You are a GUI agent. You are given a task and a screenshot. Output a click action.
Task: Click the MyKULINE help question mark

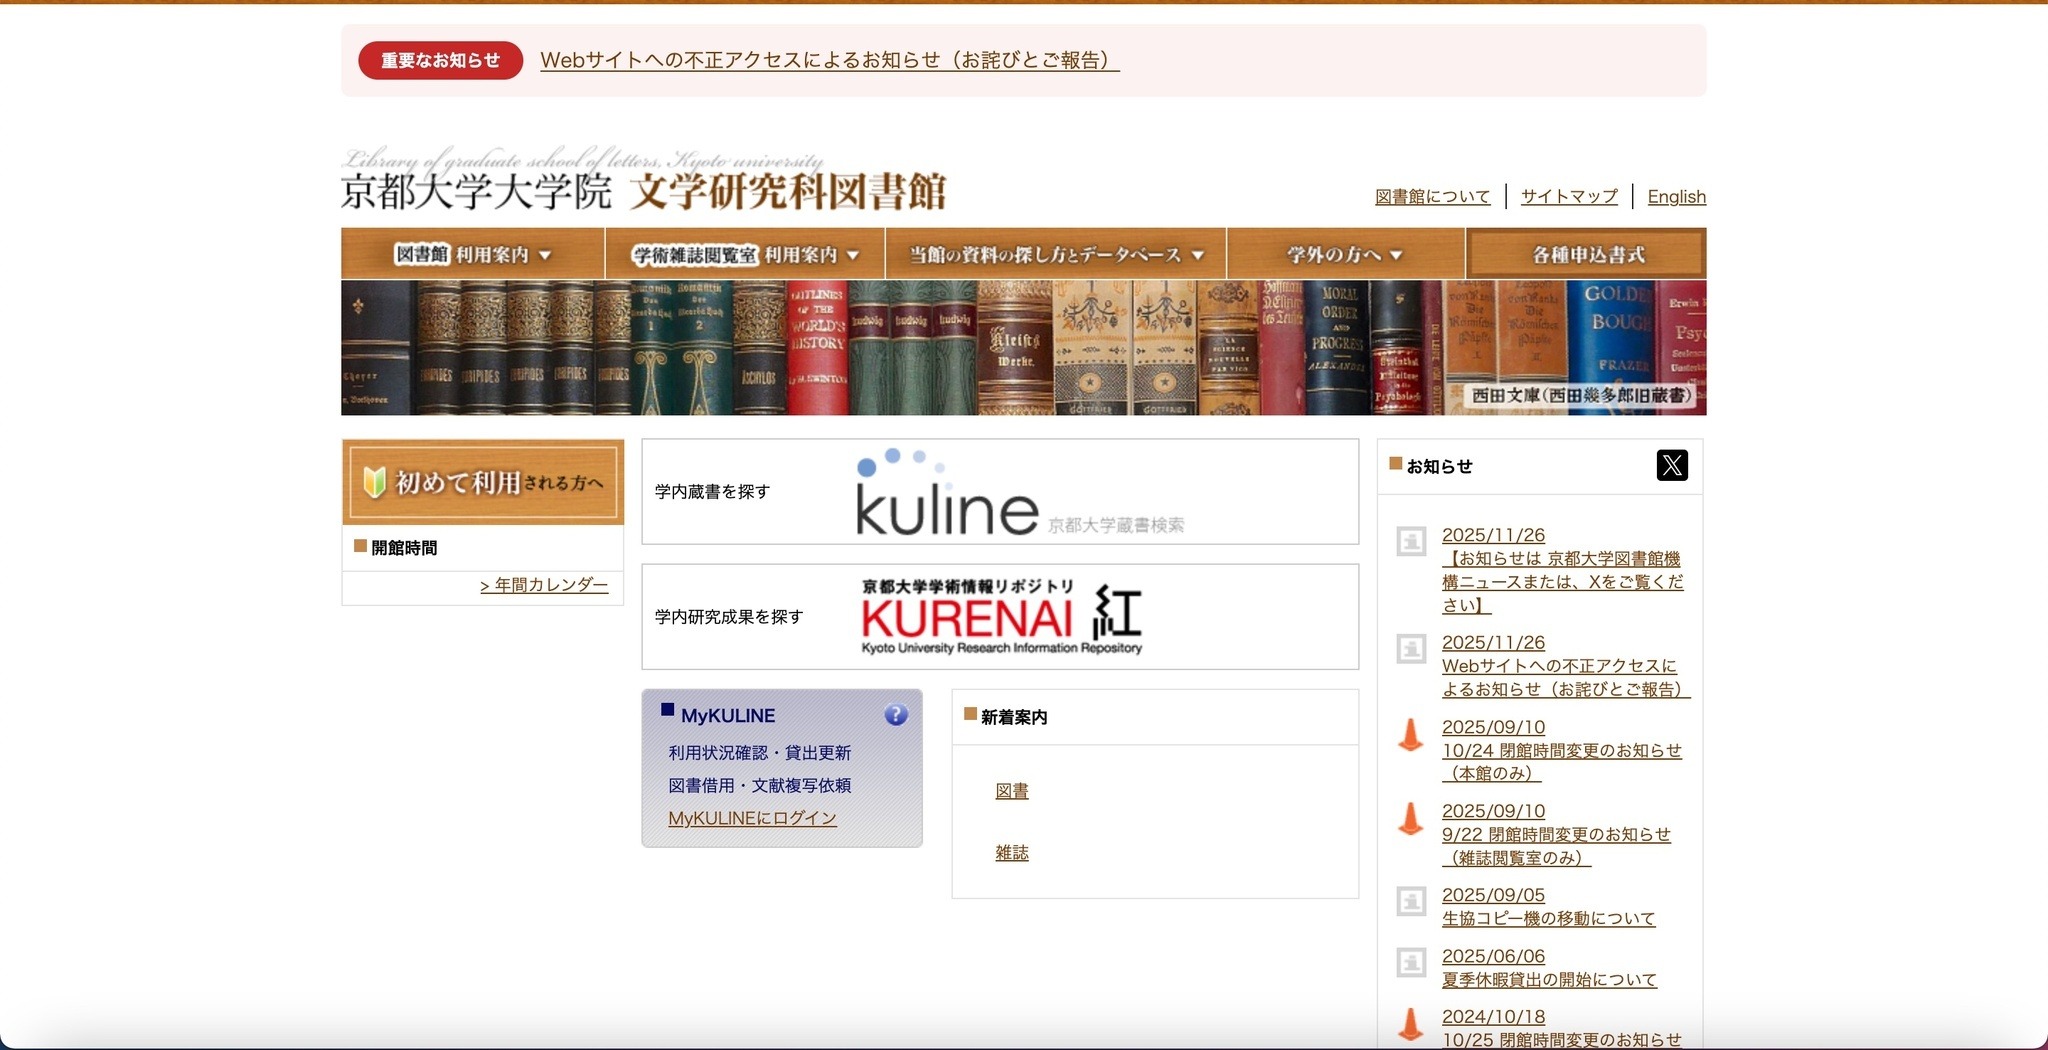coord(895,714)
